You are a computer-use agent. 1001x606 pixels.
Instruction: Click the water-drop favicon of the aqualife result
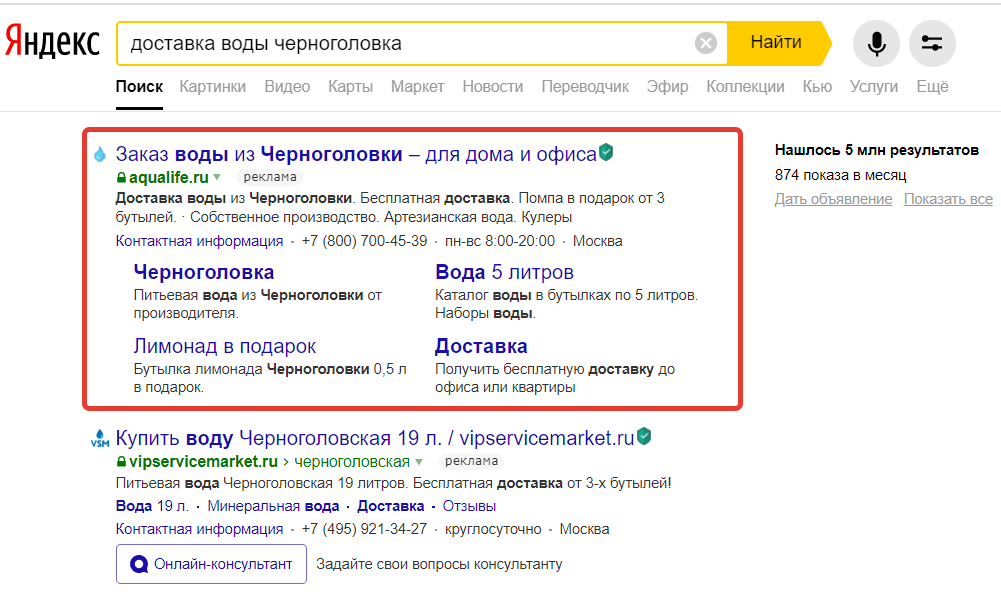pos(99,154)
